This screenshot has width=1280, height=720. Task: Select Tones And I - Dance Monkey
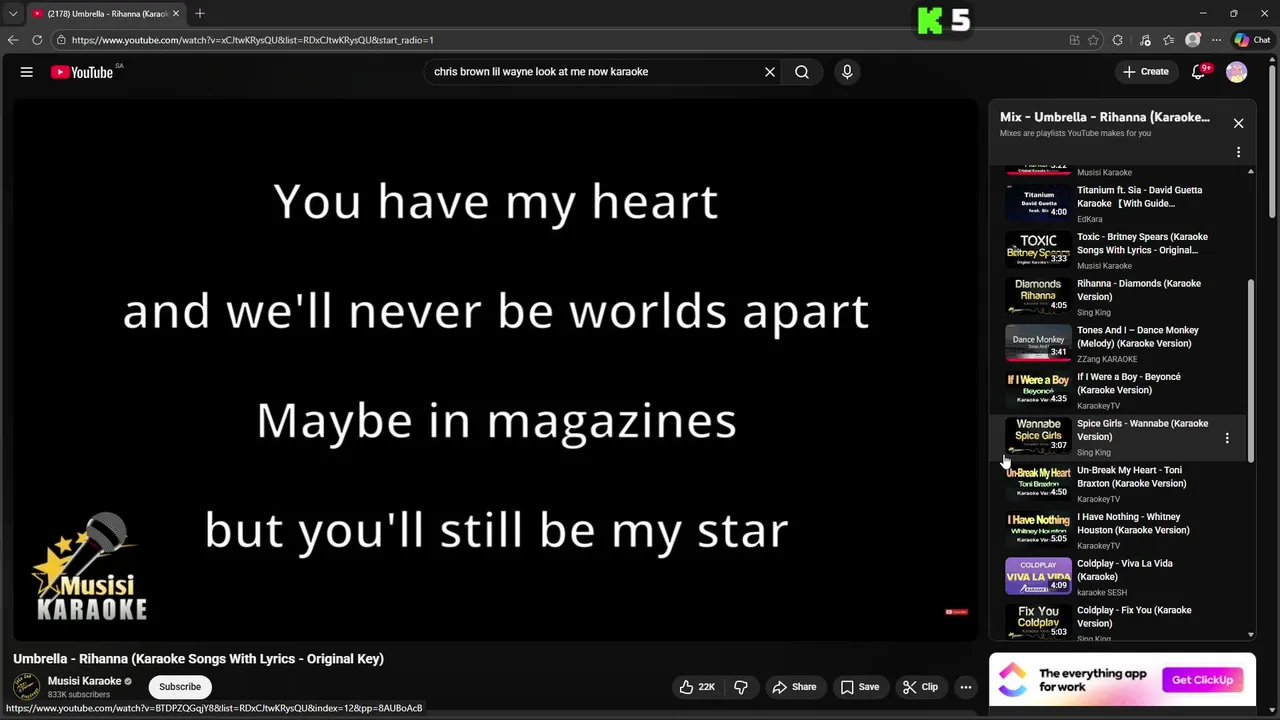tap(1116, 343)
